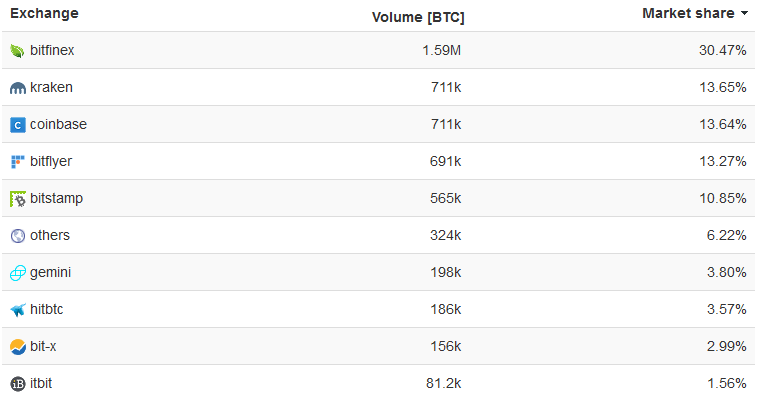The width and height of the screenshot is (757, 403).
Task: Click the Market share sort arrow
Action: 744,14
